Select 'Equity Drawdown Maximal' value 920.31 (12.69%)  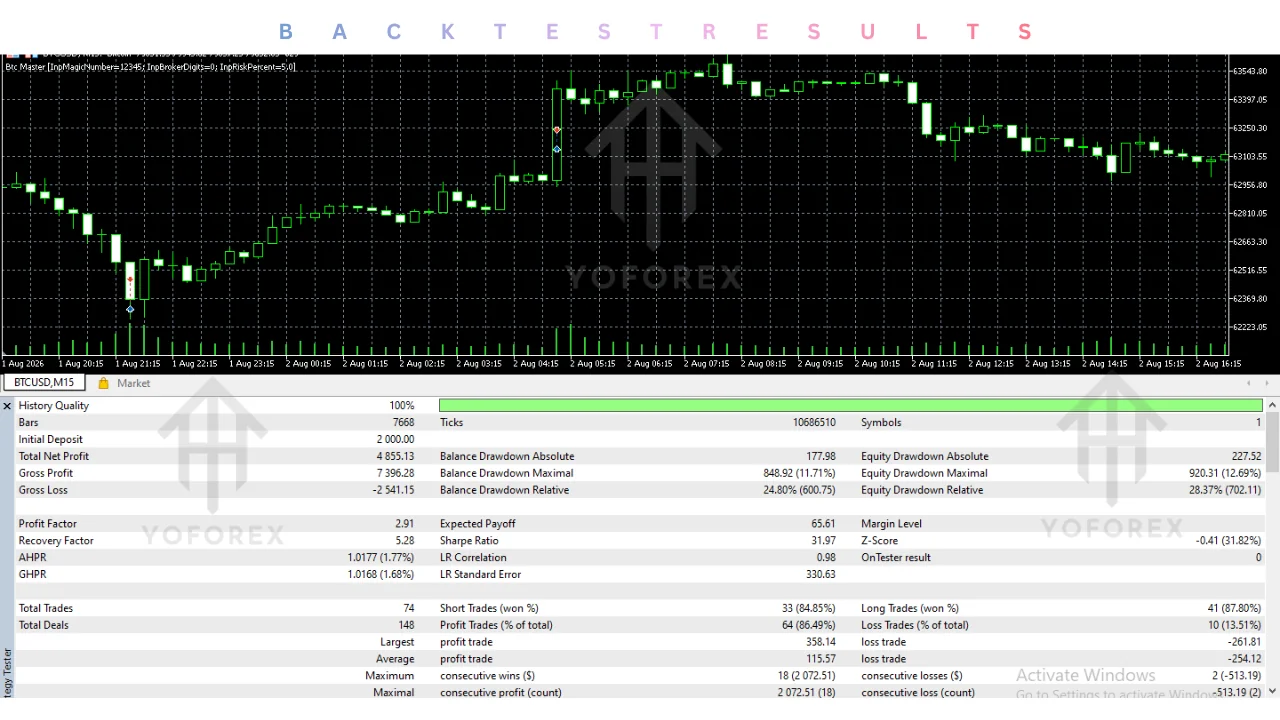(1225, 473)
